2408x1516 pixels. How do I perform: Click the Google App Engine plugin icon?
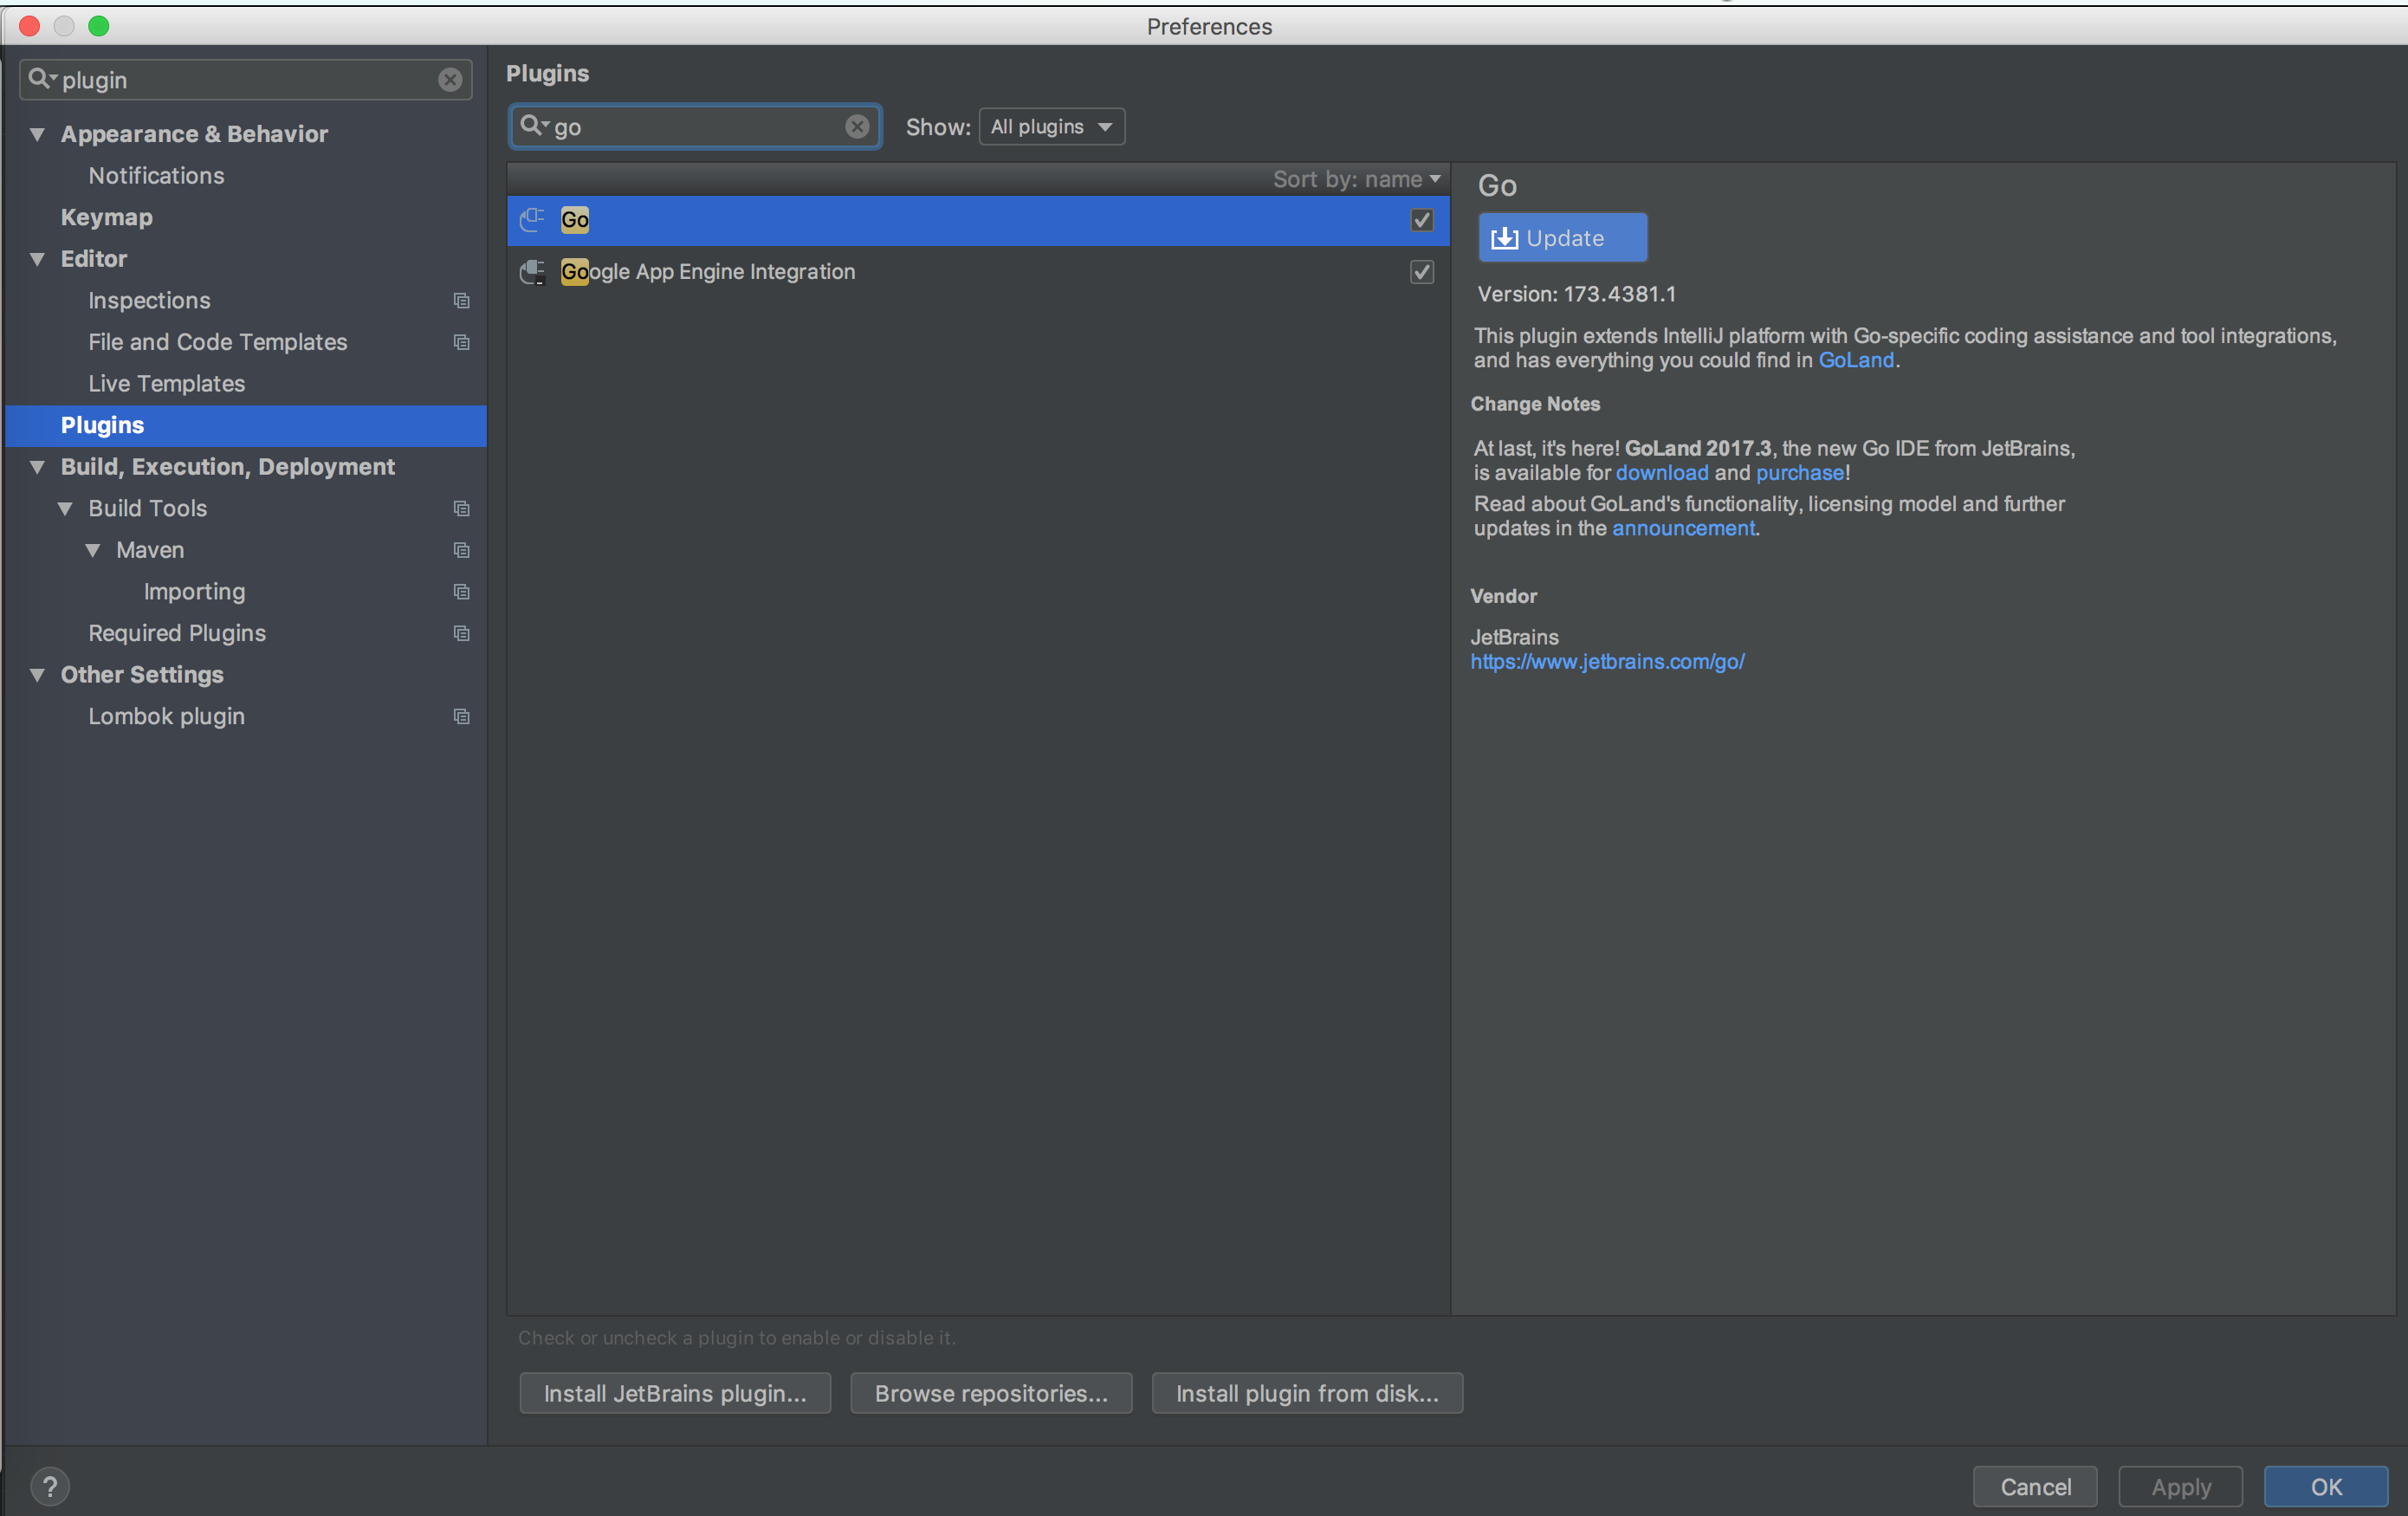click(533, 271)
